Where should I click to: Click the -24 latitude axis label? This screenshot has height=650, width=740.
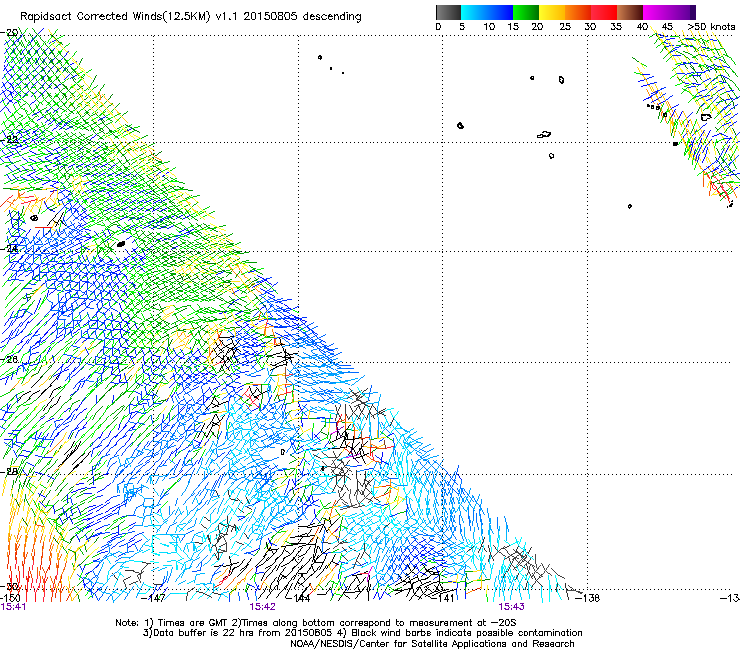click(x=9, y=248)
